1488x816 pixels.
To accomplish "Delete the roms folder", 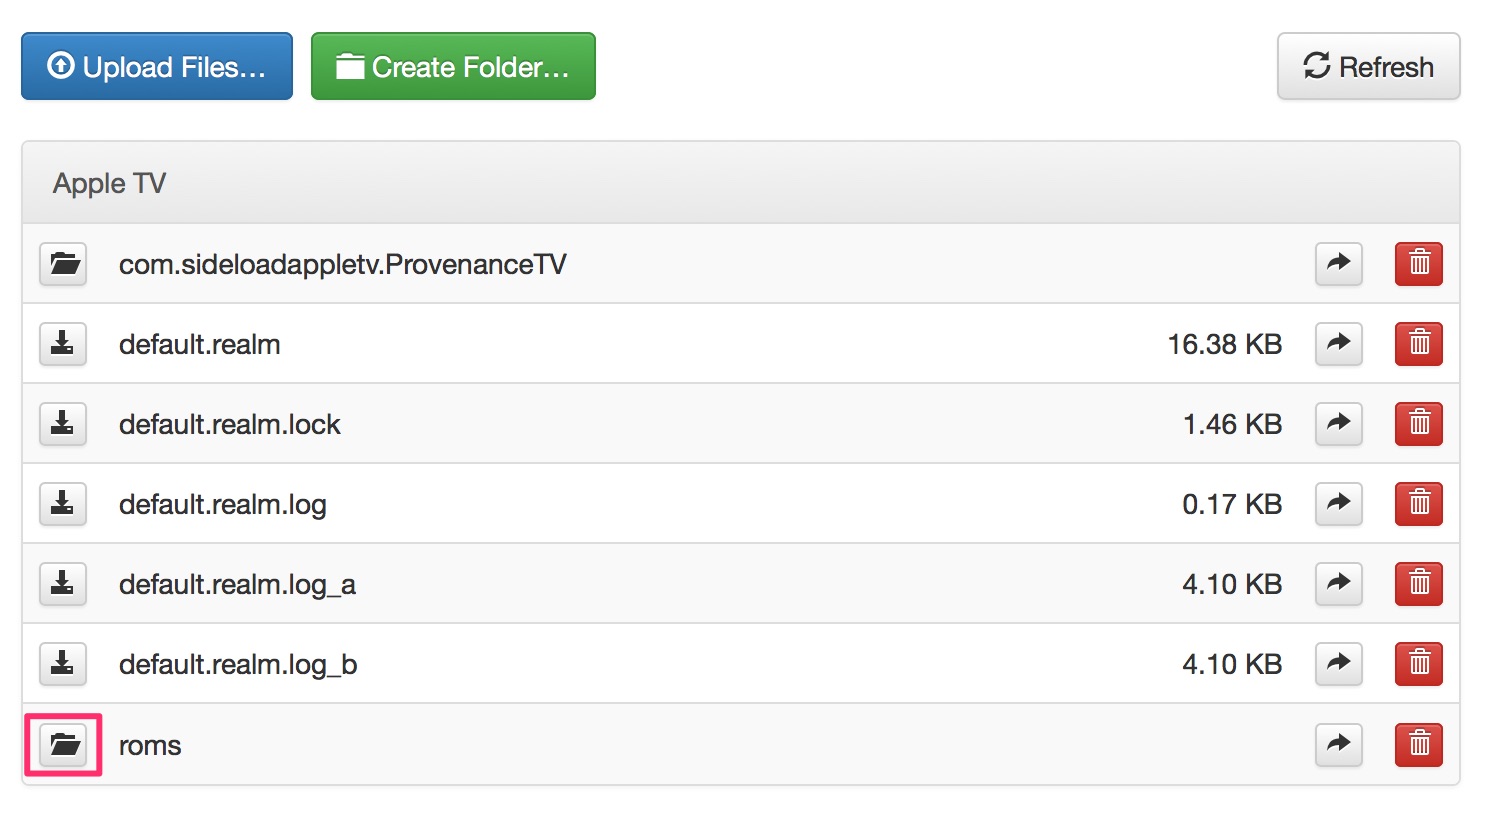I will point(1418,744).
